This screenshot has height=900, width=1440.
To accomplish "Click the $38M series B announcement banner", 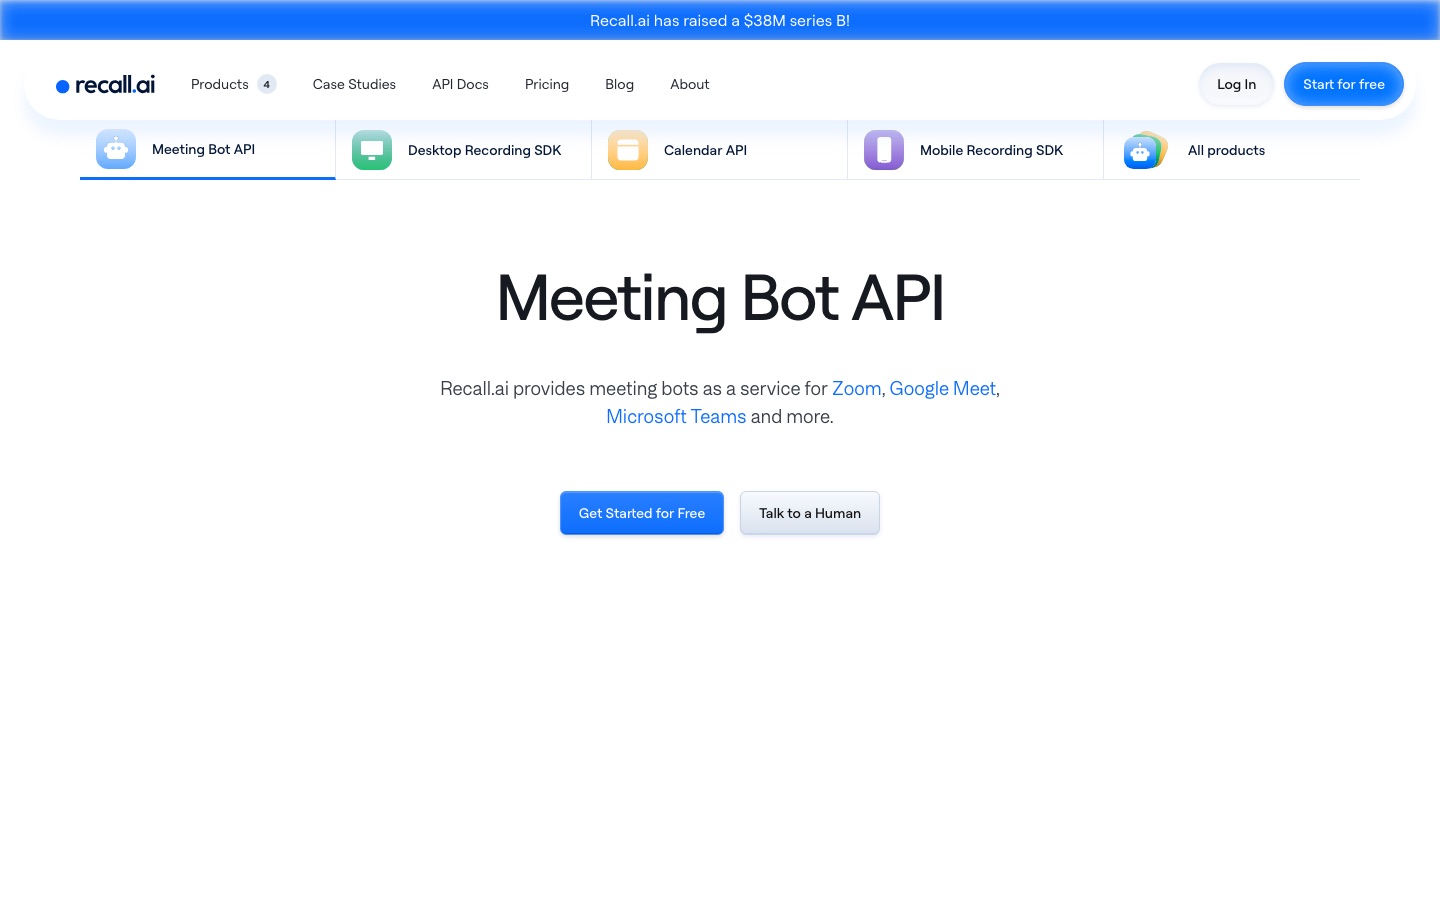I will pyautogui.click(x=720, y=20).
